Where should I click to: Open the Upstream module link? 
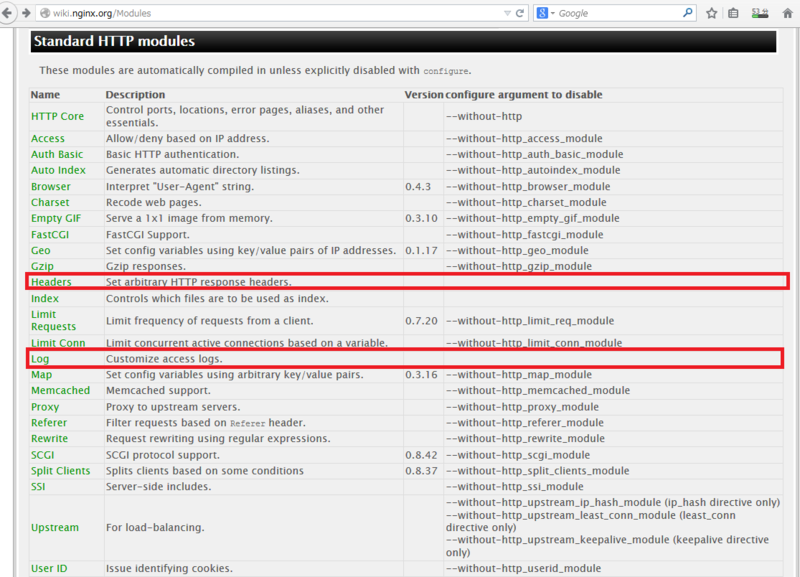(55, 528)
